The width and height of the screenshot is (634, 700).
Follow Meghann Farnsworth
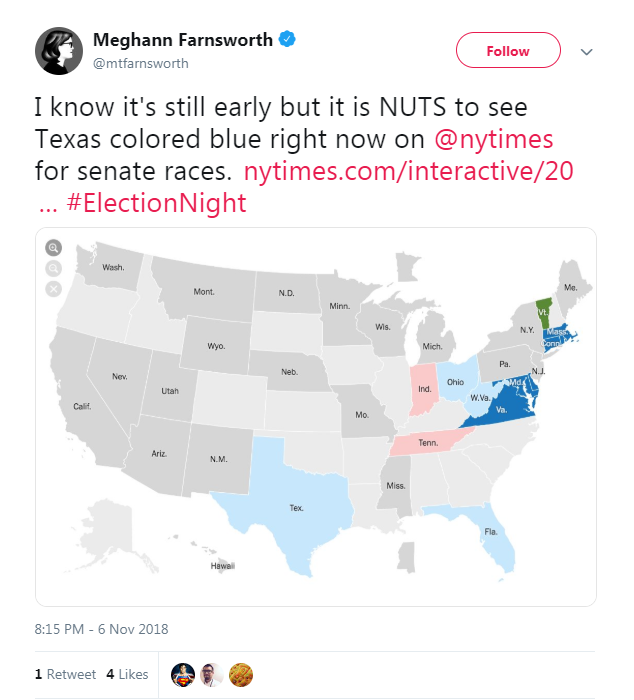point(508,50)
